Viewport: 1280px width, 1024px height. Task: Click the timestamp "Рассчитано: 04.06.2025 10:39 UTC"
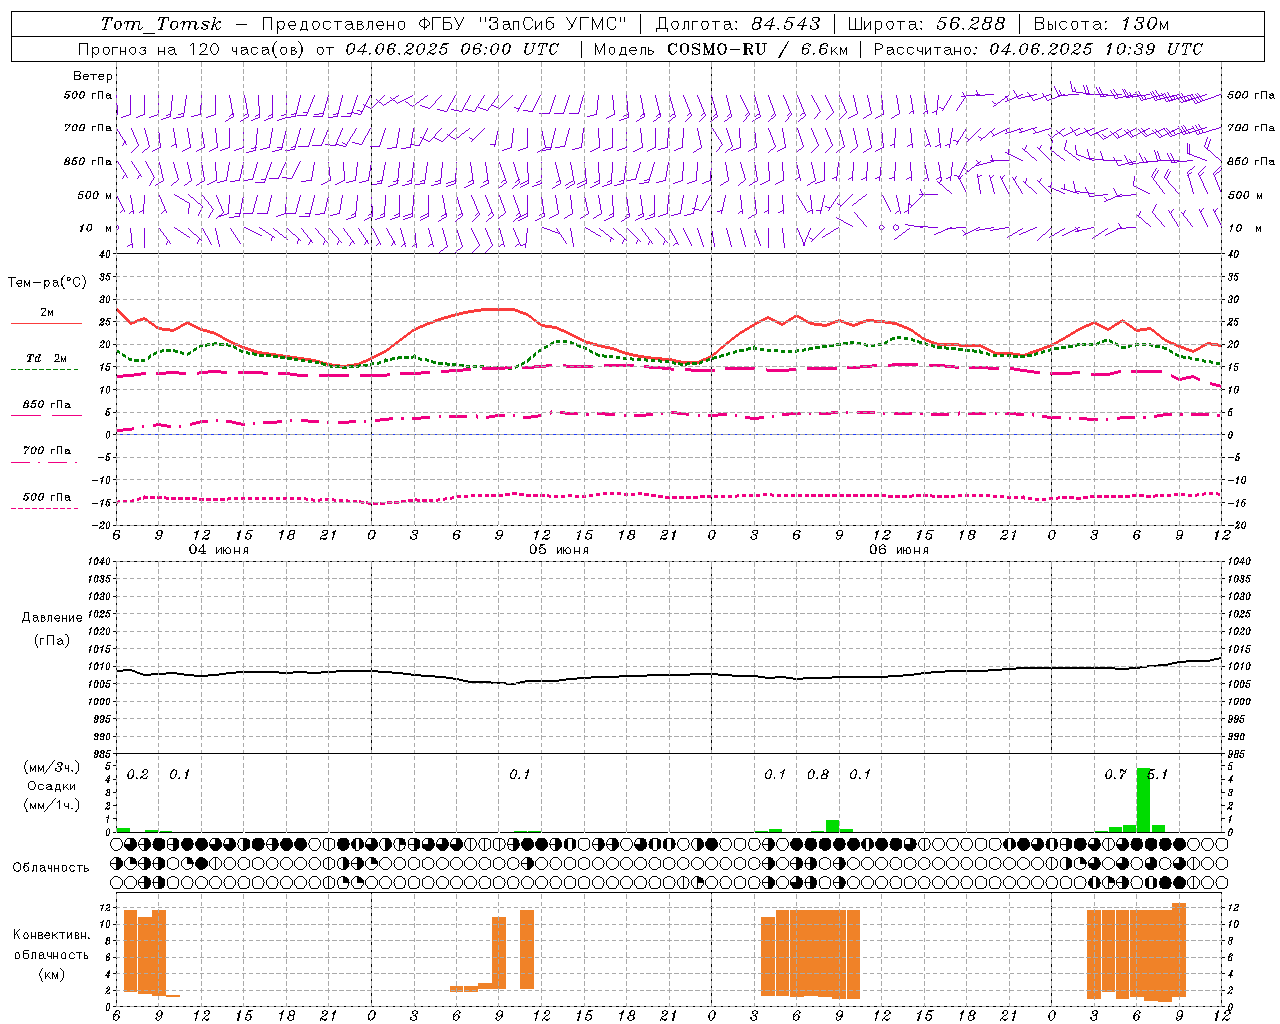[x=1038, y=49]
